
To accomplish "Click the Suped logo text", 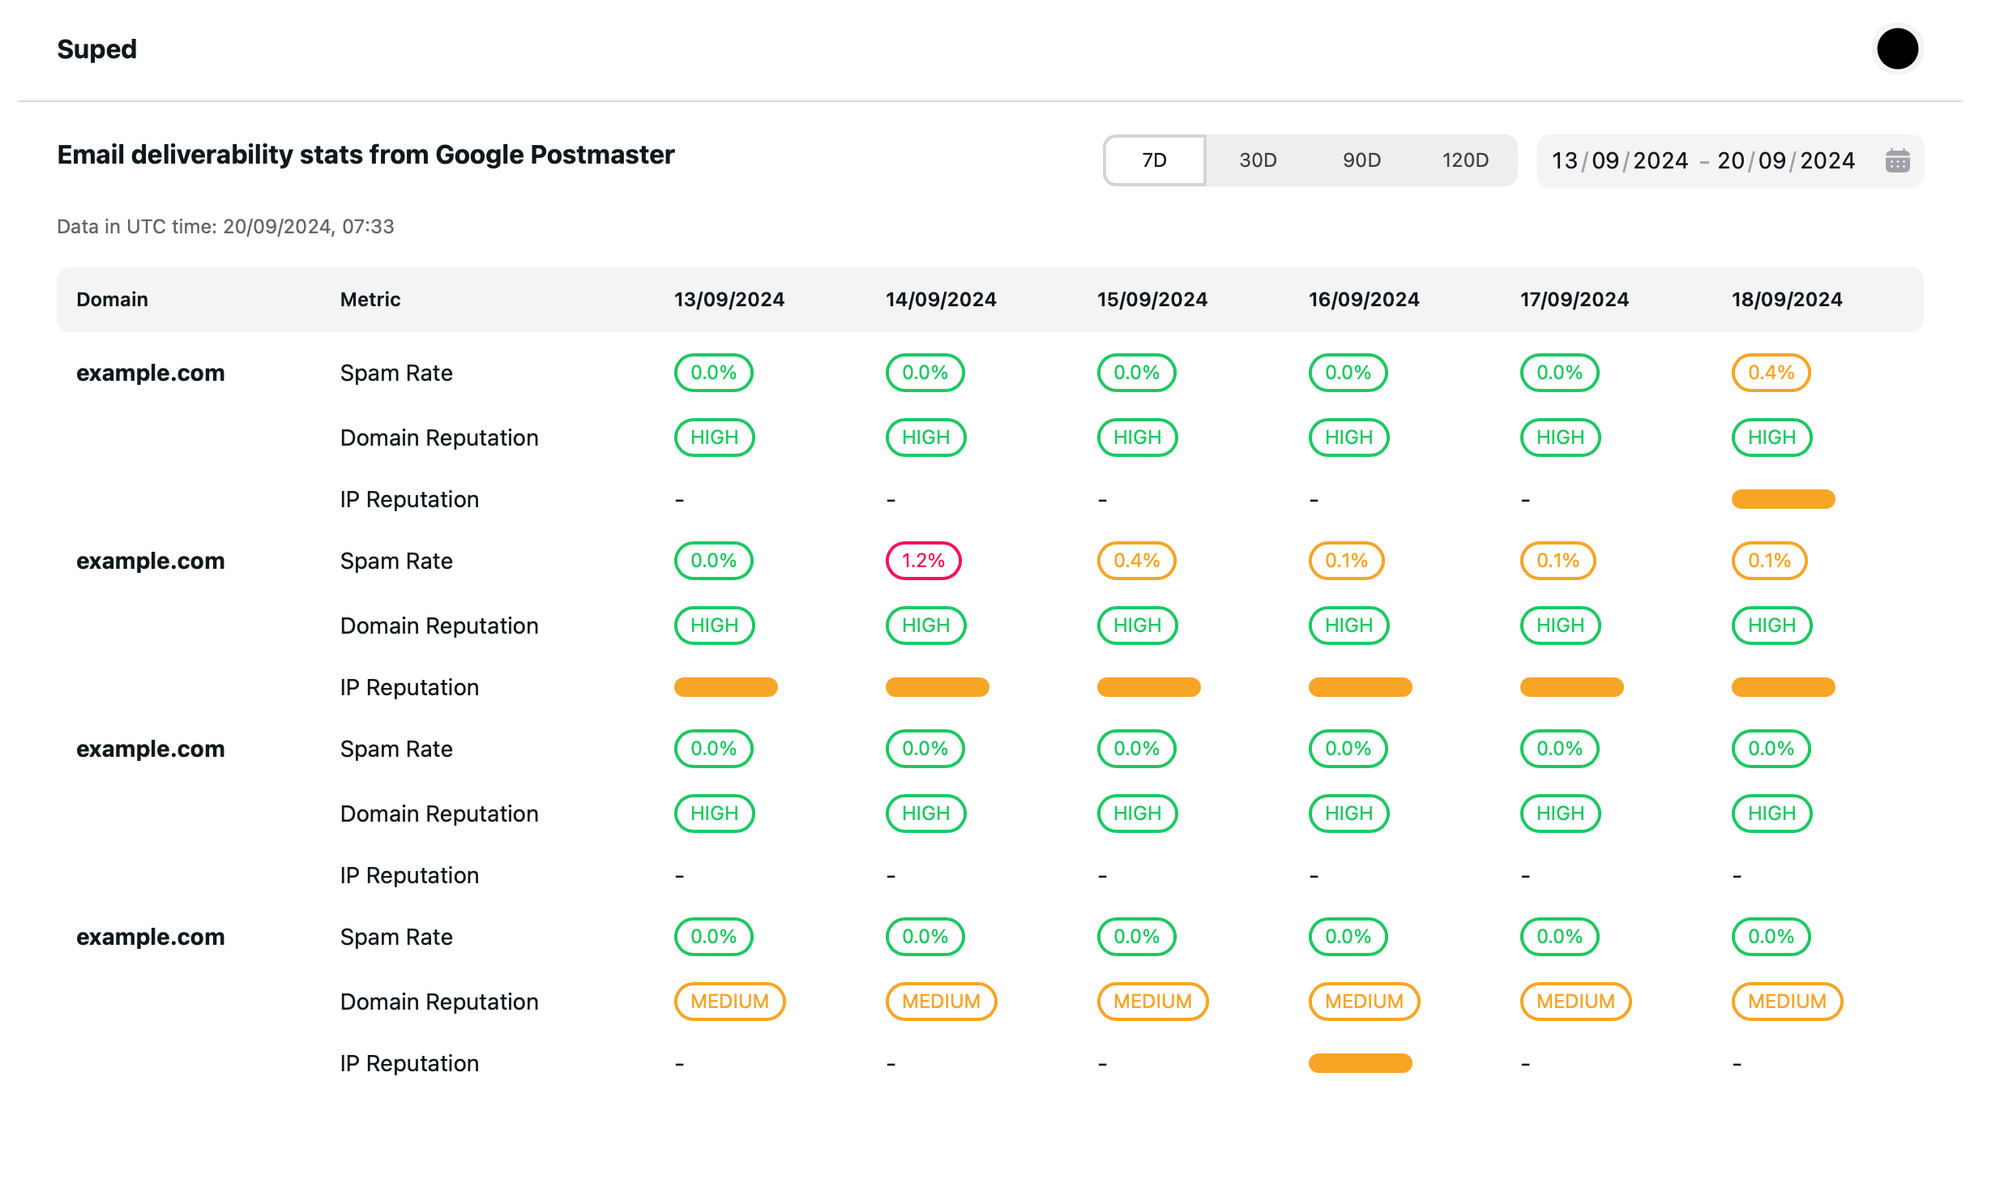I will click(x=97, y=49).
